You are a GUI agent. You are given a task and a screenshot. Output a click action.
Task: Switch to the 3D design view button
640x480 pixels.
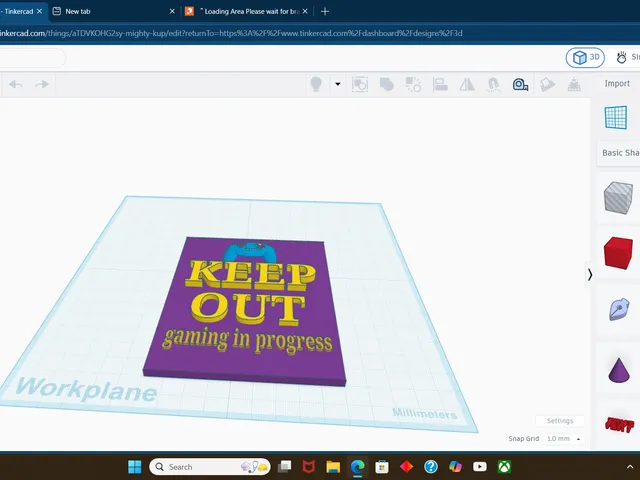pos(585,58)
